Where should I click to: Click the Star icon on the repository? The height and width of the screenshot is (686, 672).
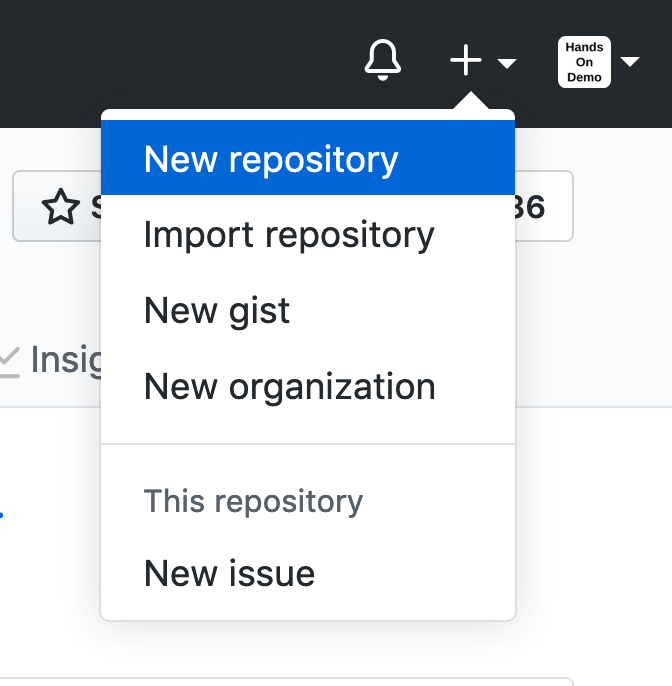(x=61, y=206)
